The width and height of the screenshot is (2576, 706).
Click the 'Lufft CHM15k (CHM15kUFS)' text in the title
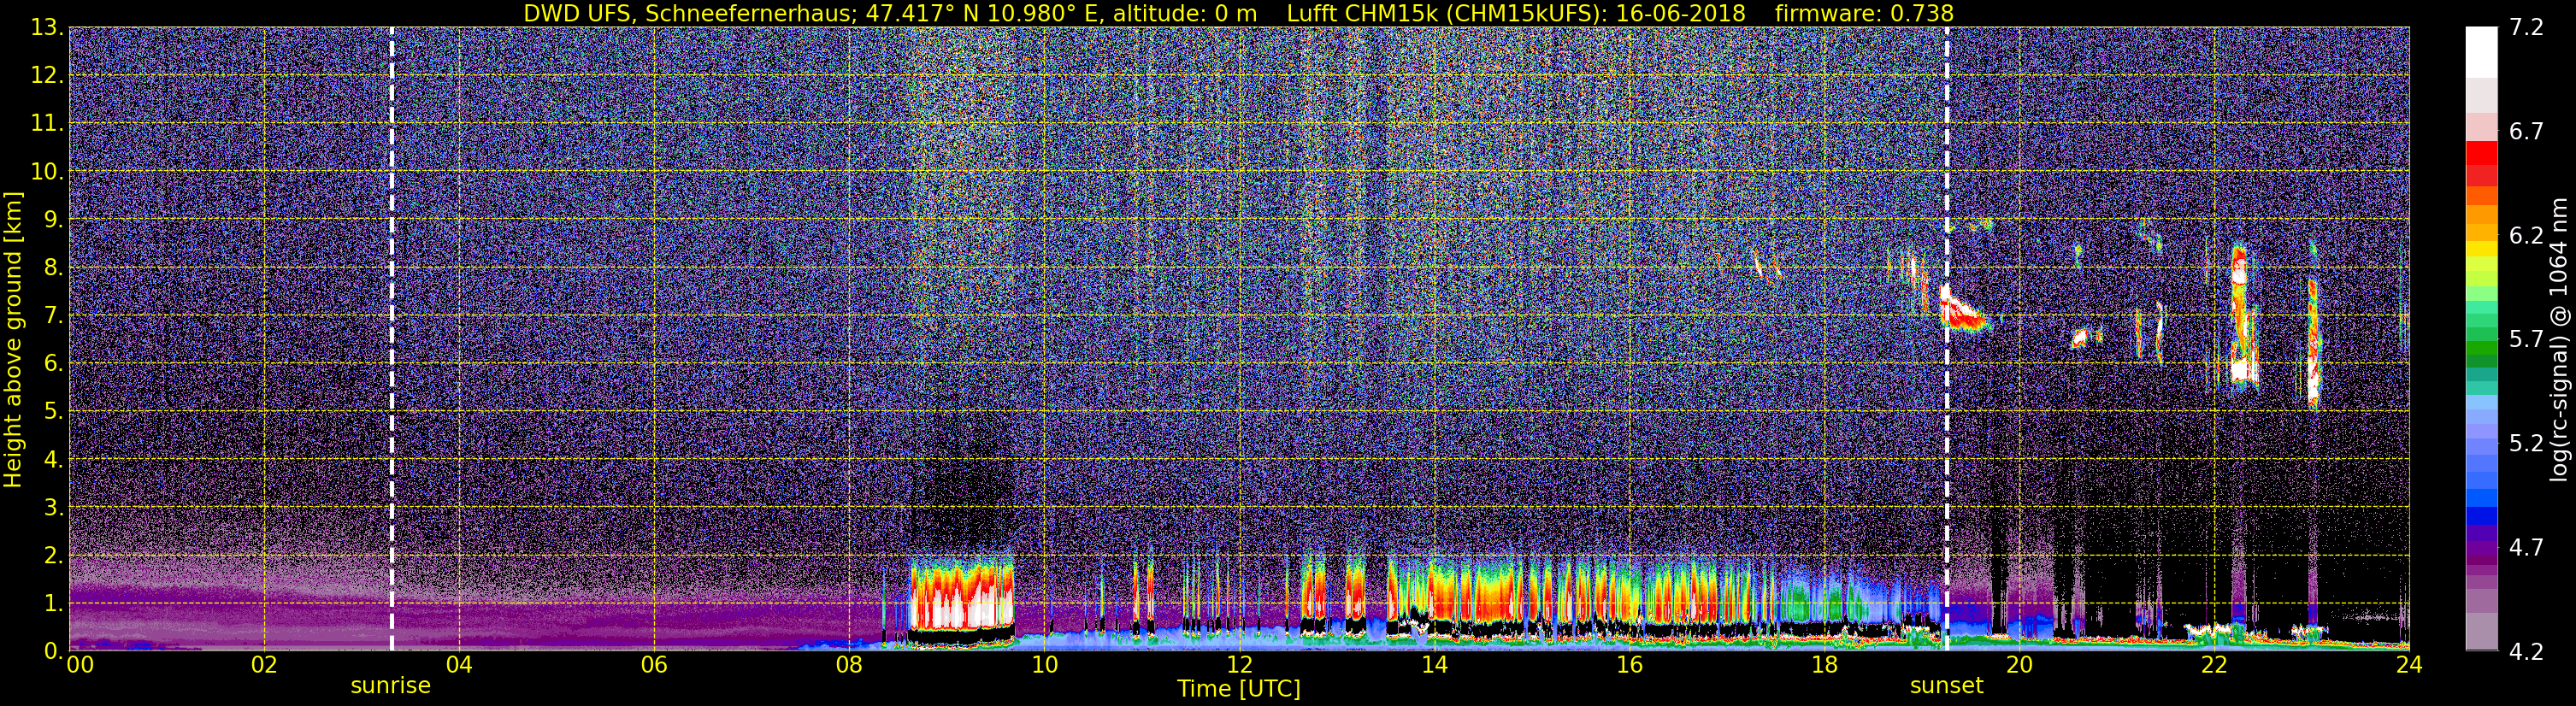click(1447, 13)
